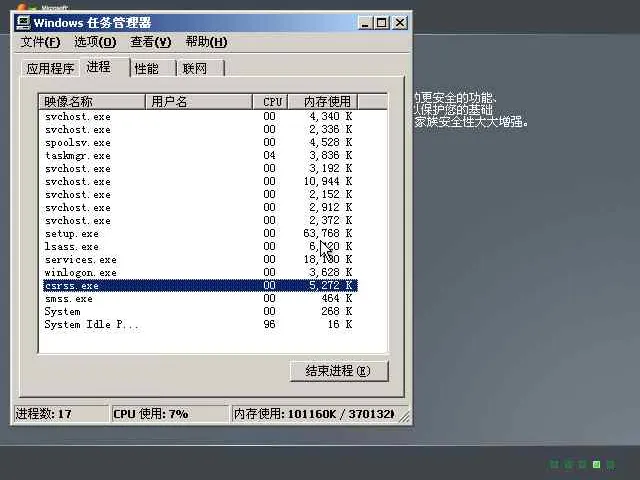Click the 96 CPU value of System Idle
The height and width of the screenshot is (480, 640).
pyautogui.click(x=269, y=324)
